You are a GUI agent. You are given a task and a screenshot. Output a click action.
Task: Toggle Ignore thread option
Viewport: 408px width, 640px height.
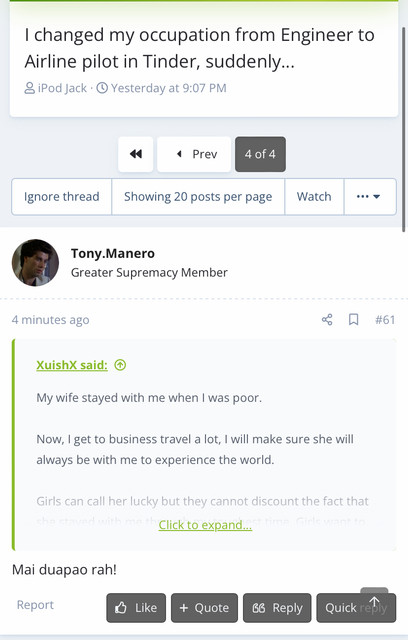click(x=62, y=197)
